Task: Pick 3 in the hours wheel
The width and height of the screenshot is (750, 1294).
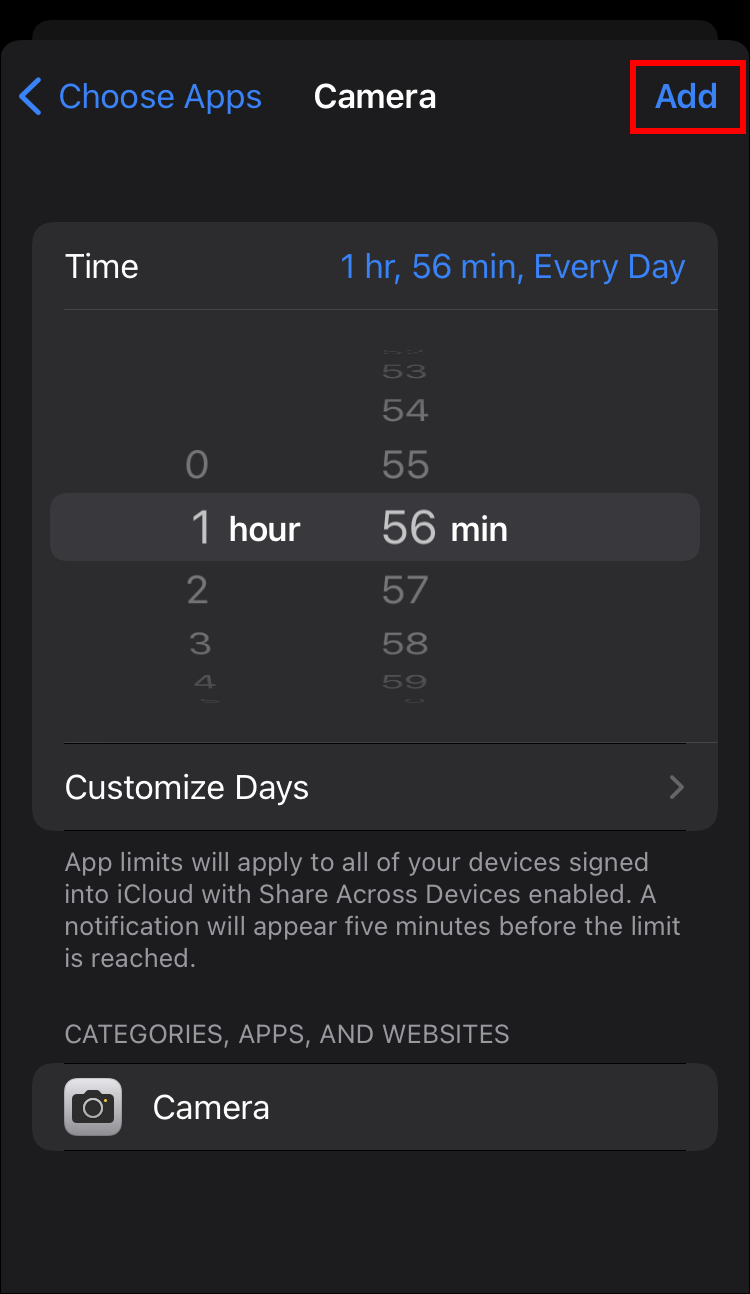Action: (200, 643)
